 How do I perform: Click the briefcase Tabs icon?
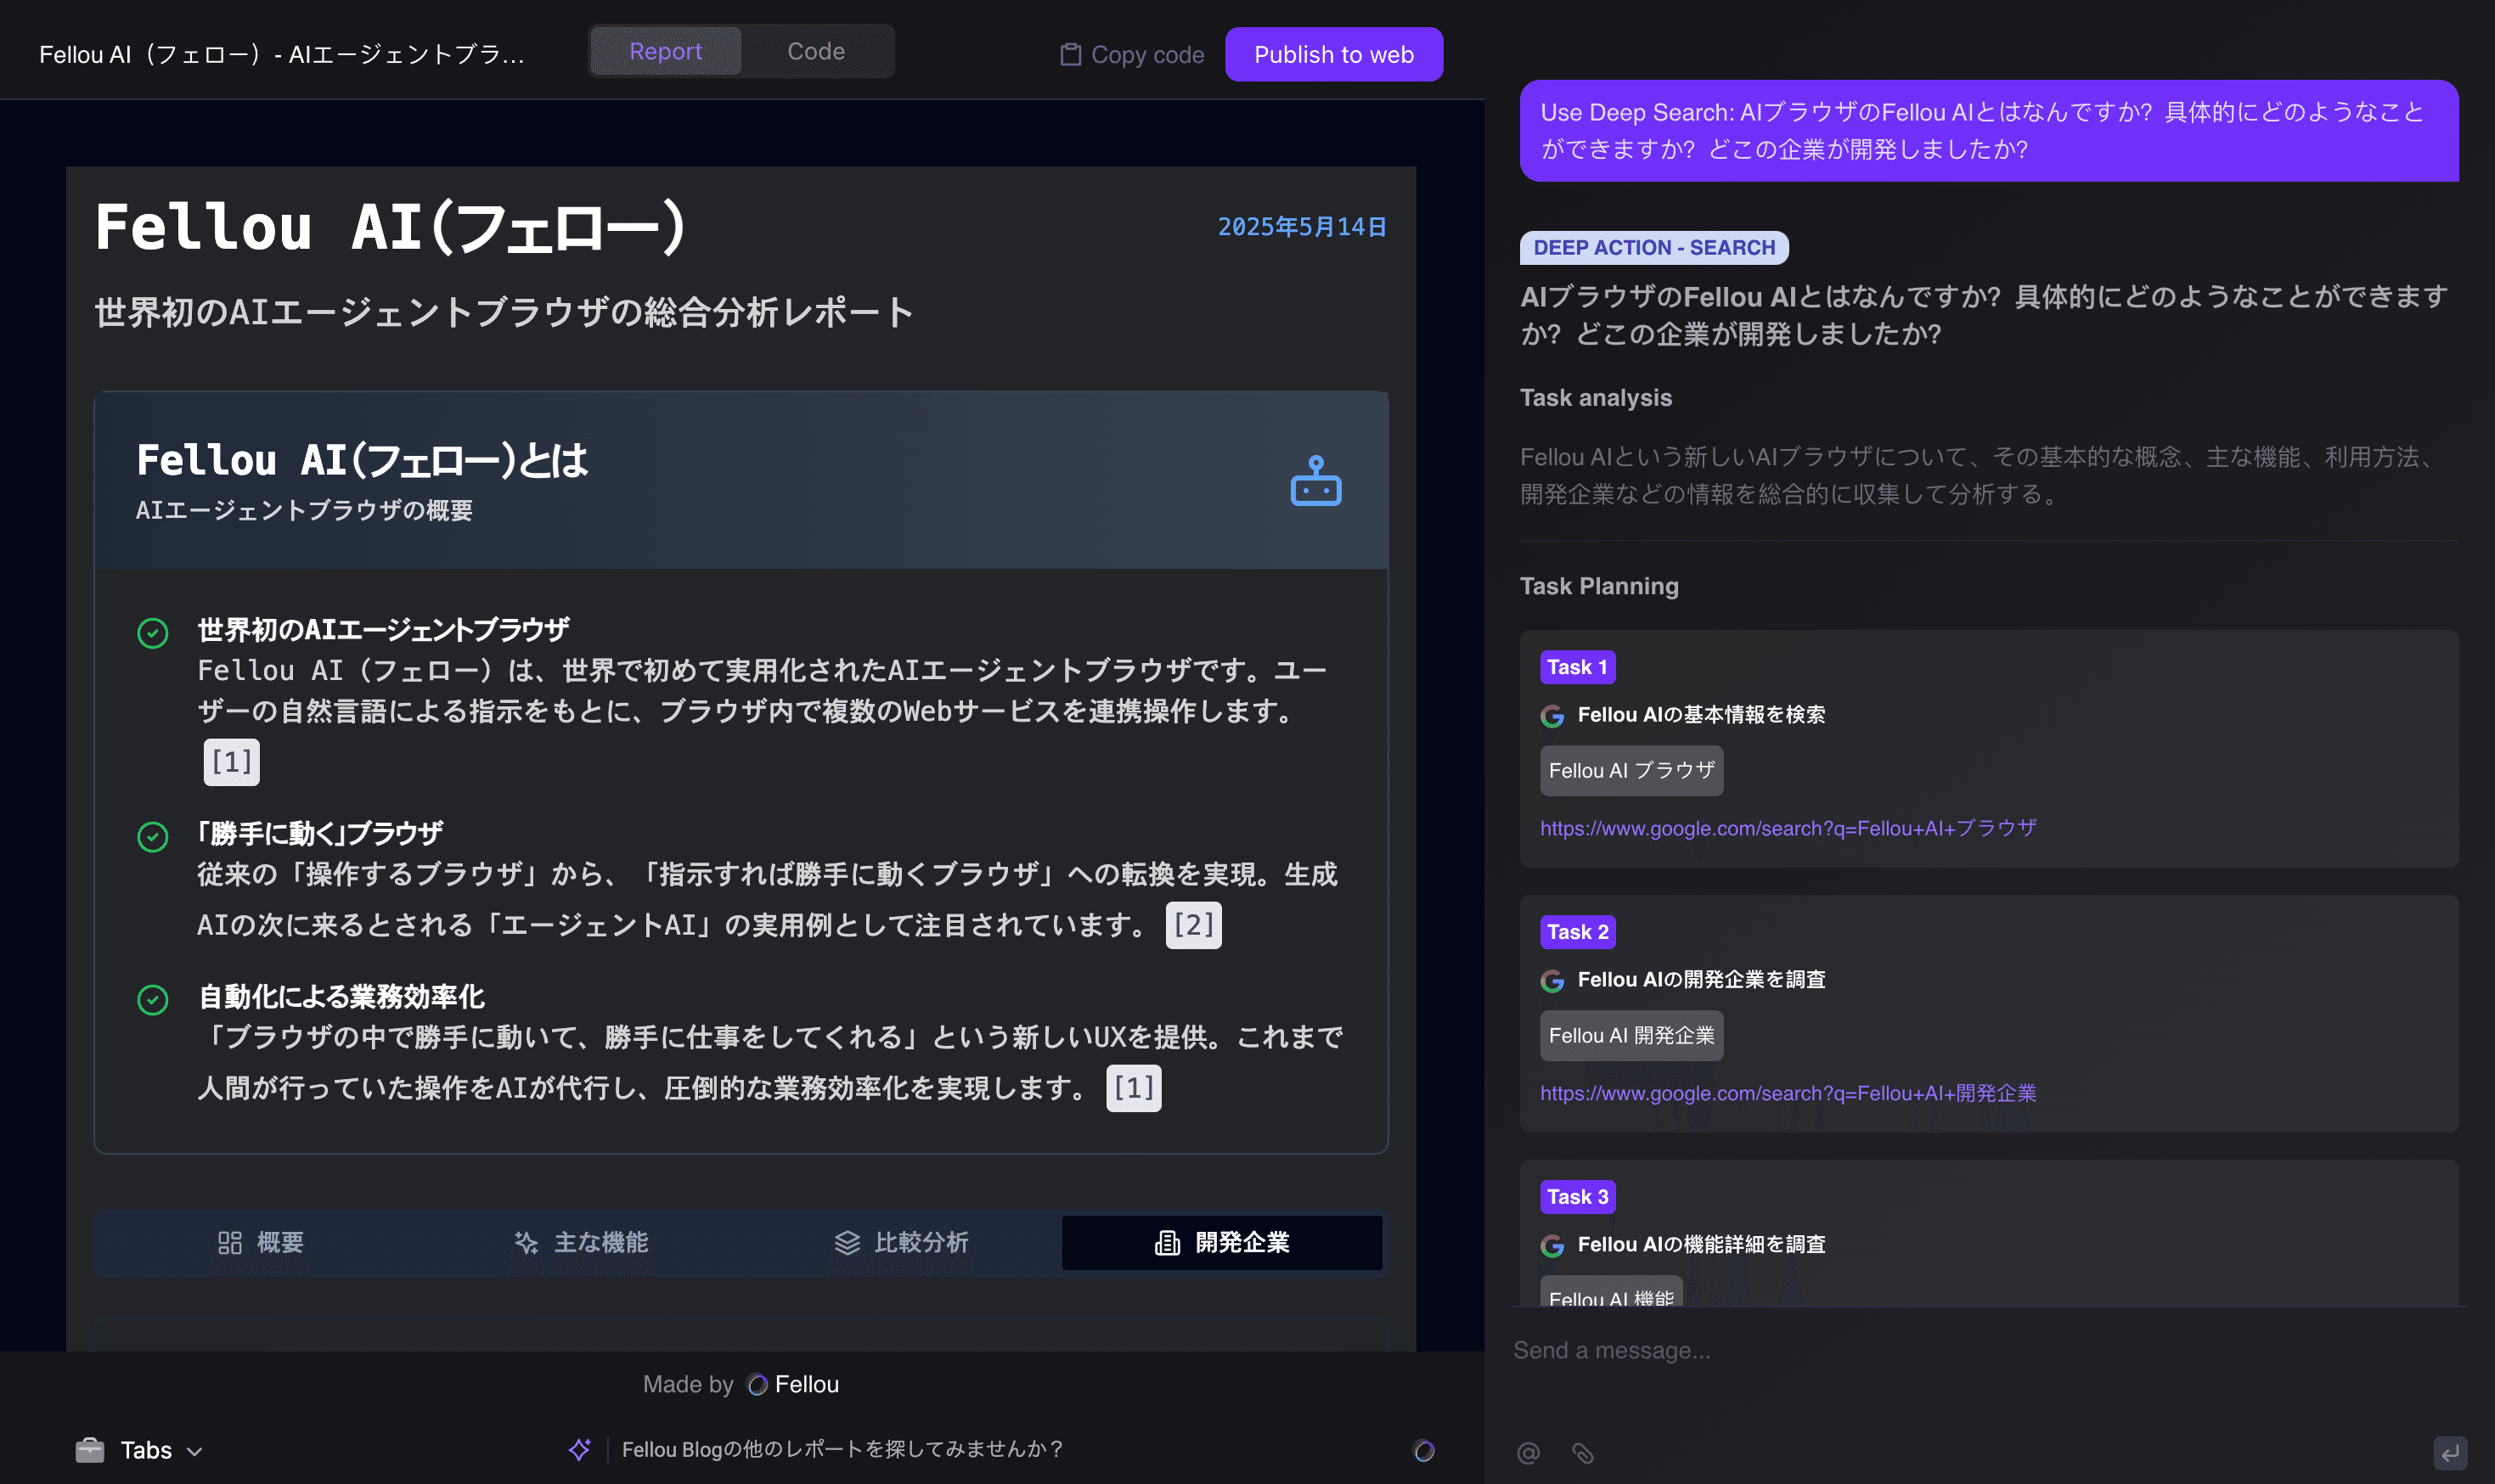tap(89, 1449)
